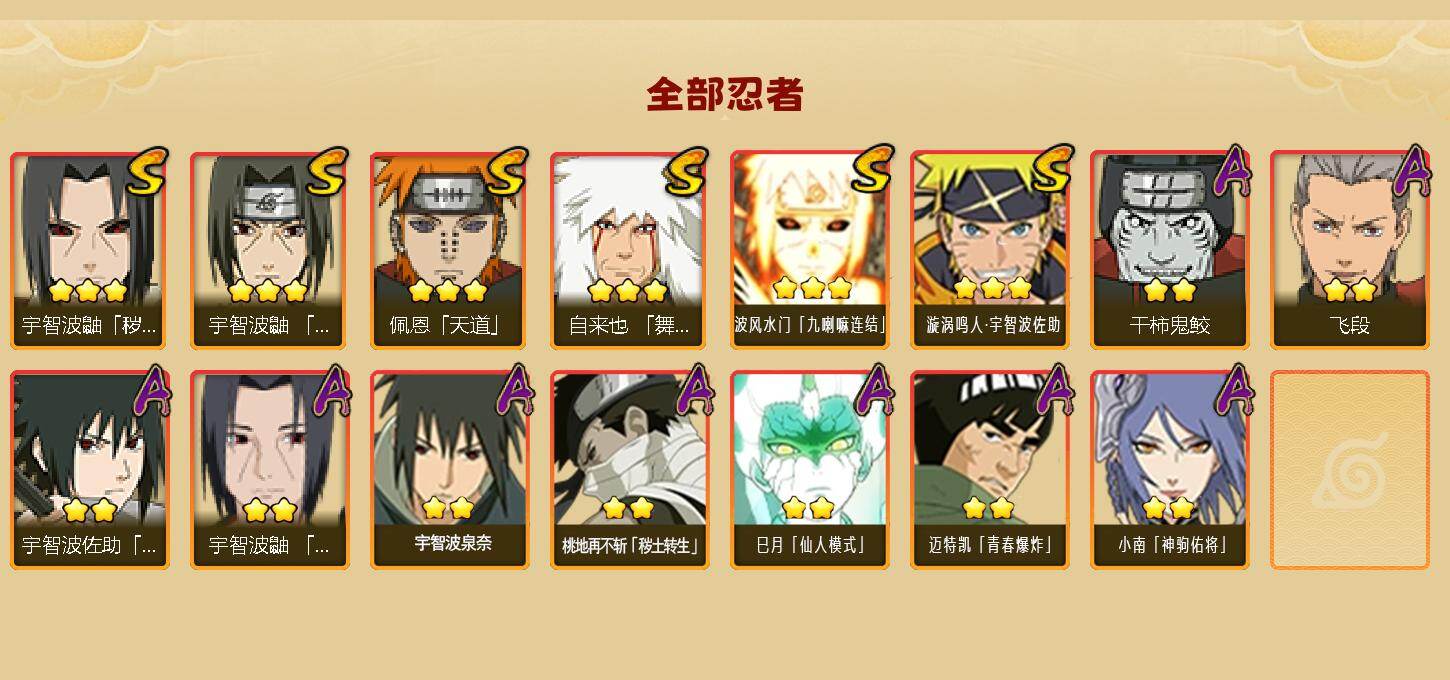Choose the 迈特凯「青春爆炸」 ninja card
The image size is (1450, 680).
point(989,470)
